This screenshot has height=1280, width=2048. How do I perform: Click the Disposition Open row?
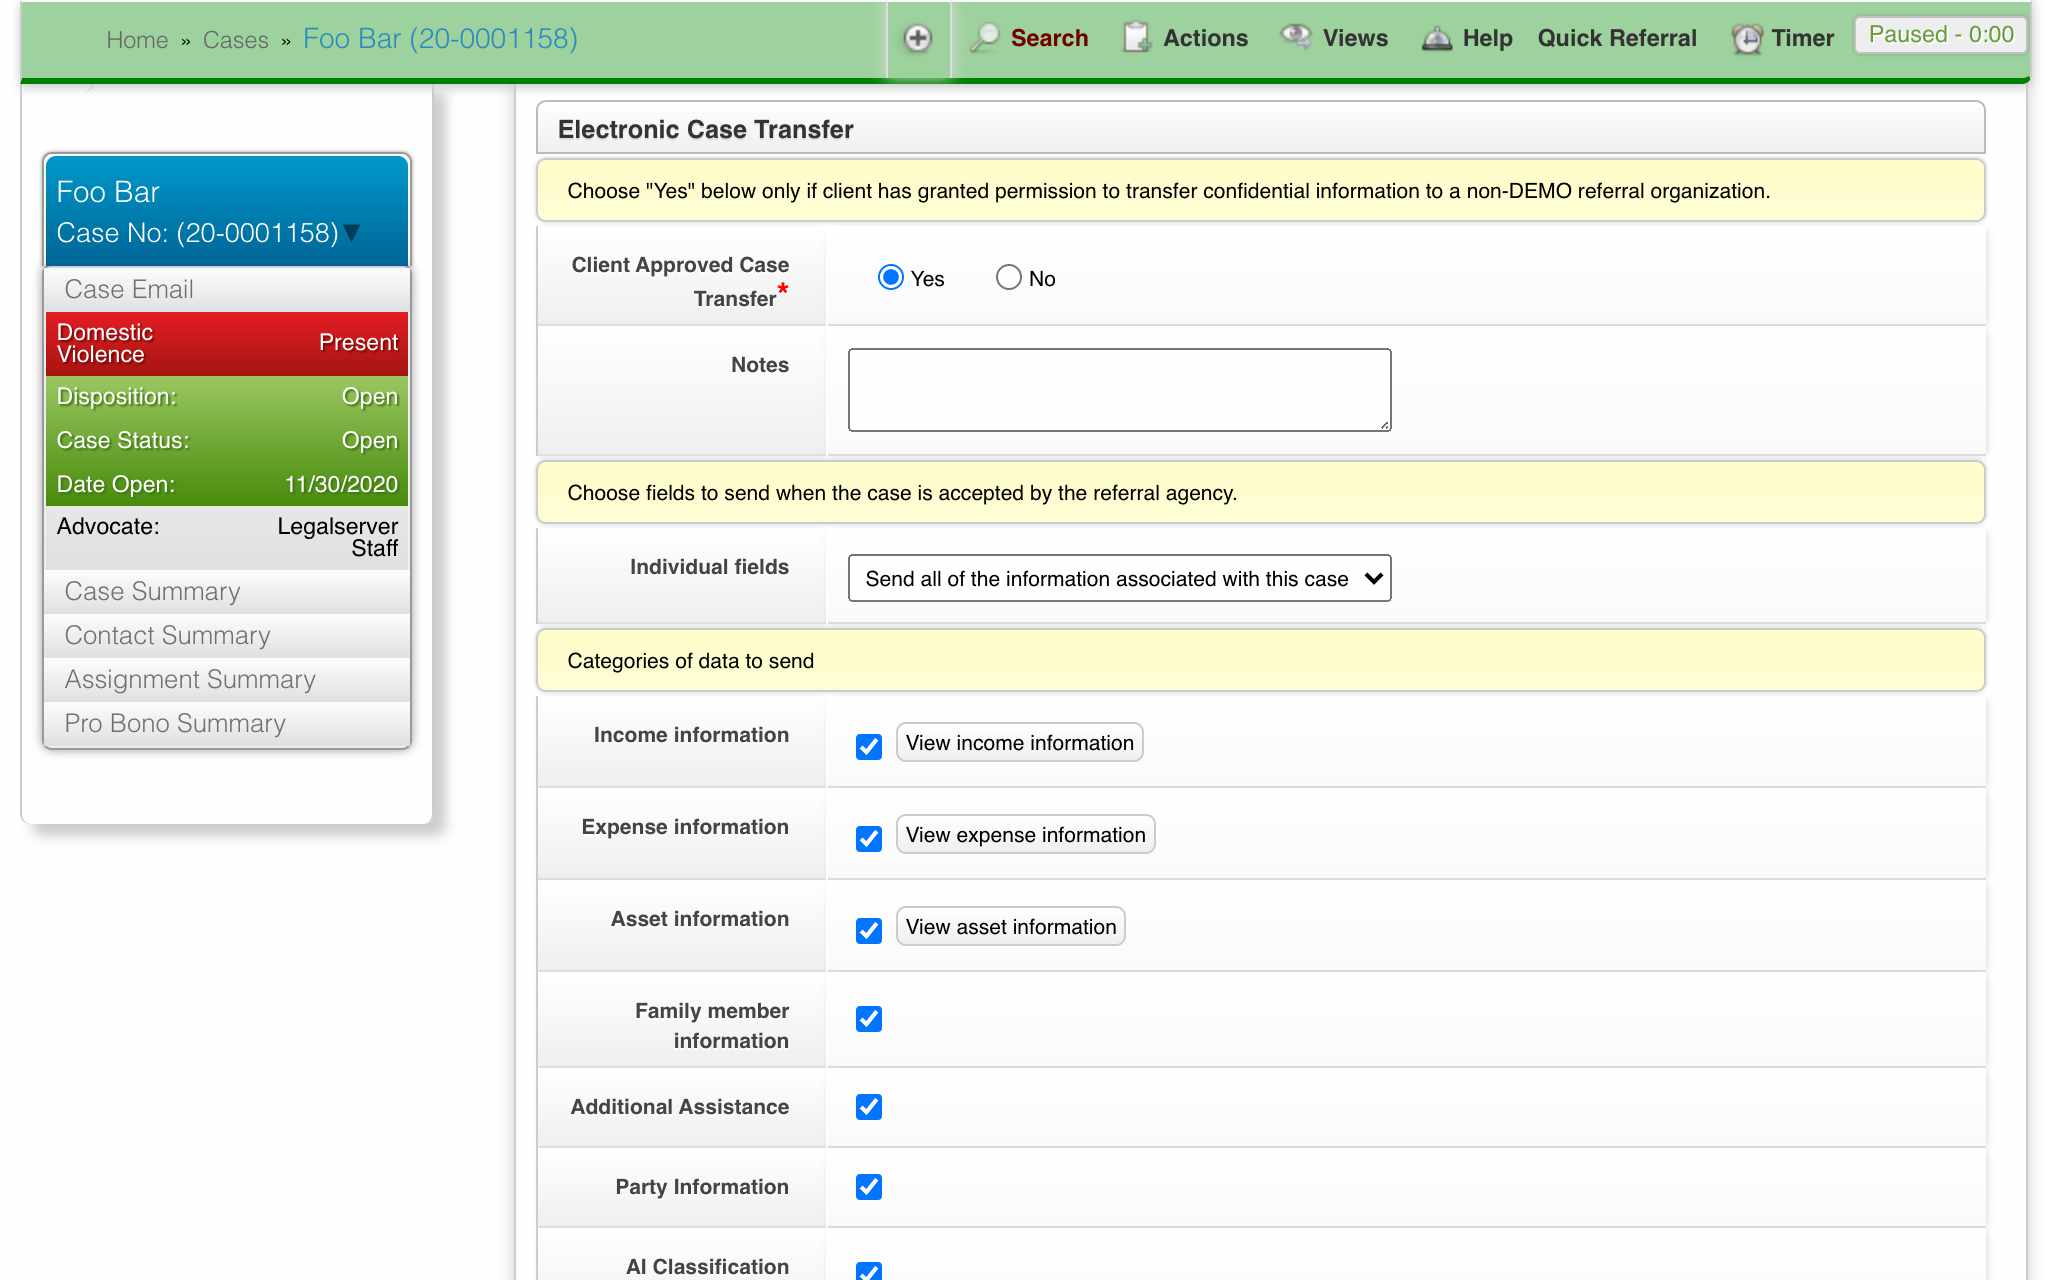coord(227,396)
